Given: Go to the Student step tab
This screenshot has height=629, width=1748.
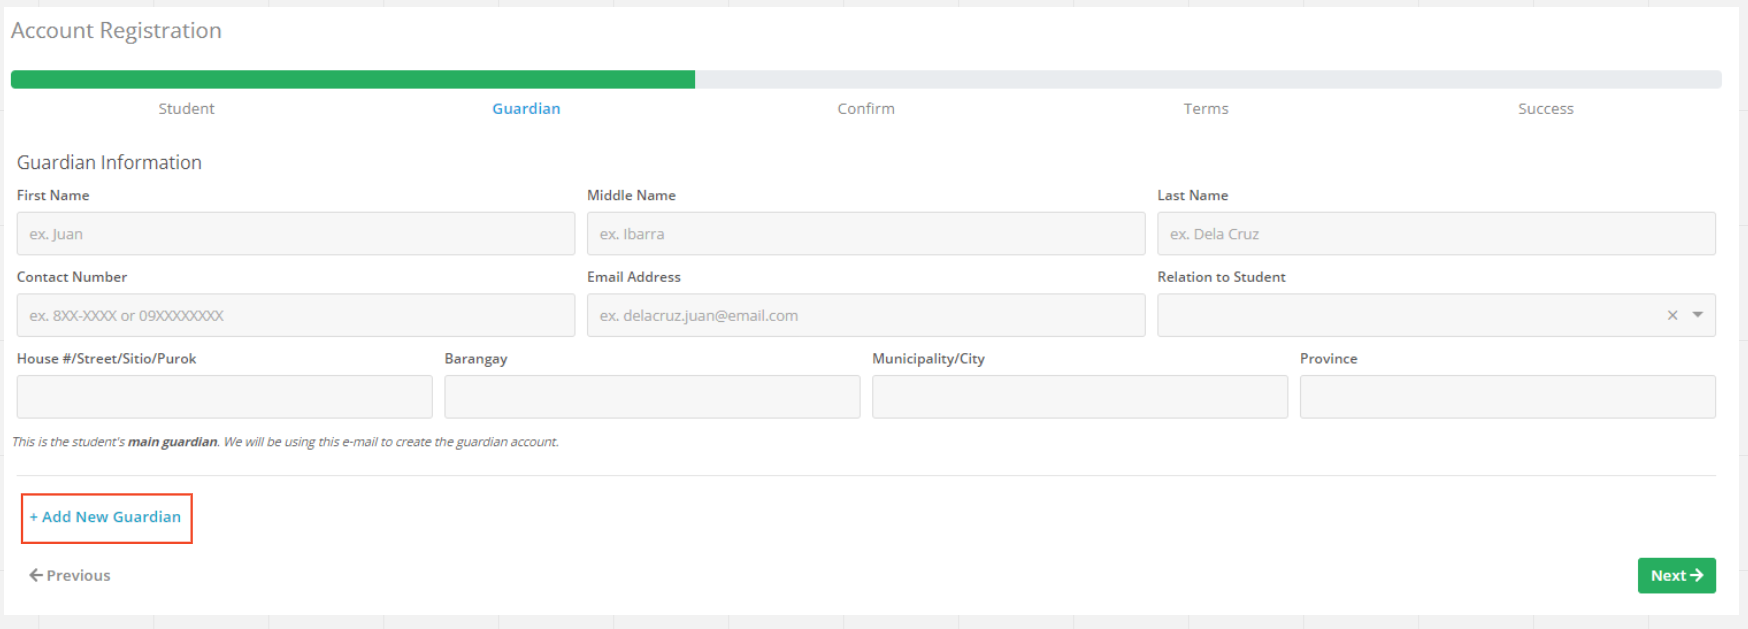Looking at the screenshot, I should coord(186,109).
